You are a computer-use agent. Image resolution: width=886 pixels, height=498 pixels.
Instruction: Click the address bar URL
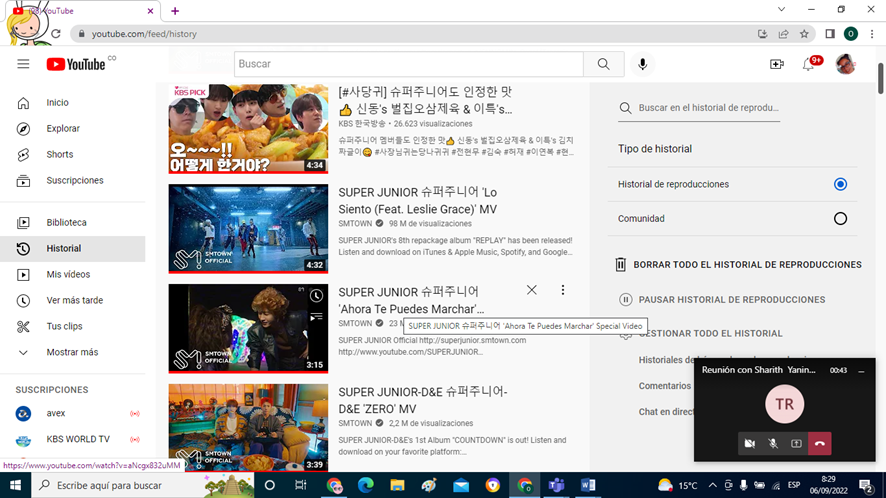144,34
